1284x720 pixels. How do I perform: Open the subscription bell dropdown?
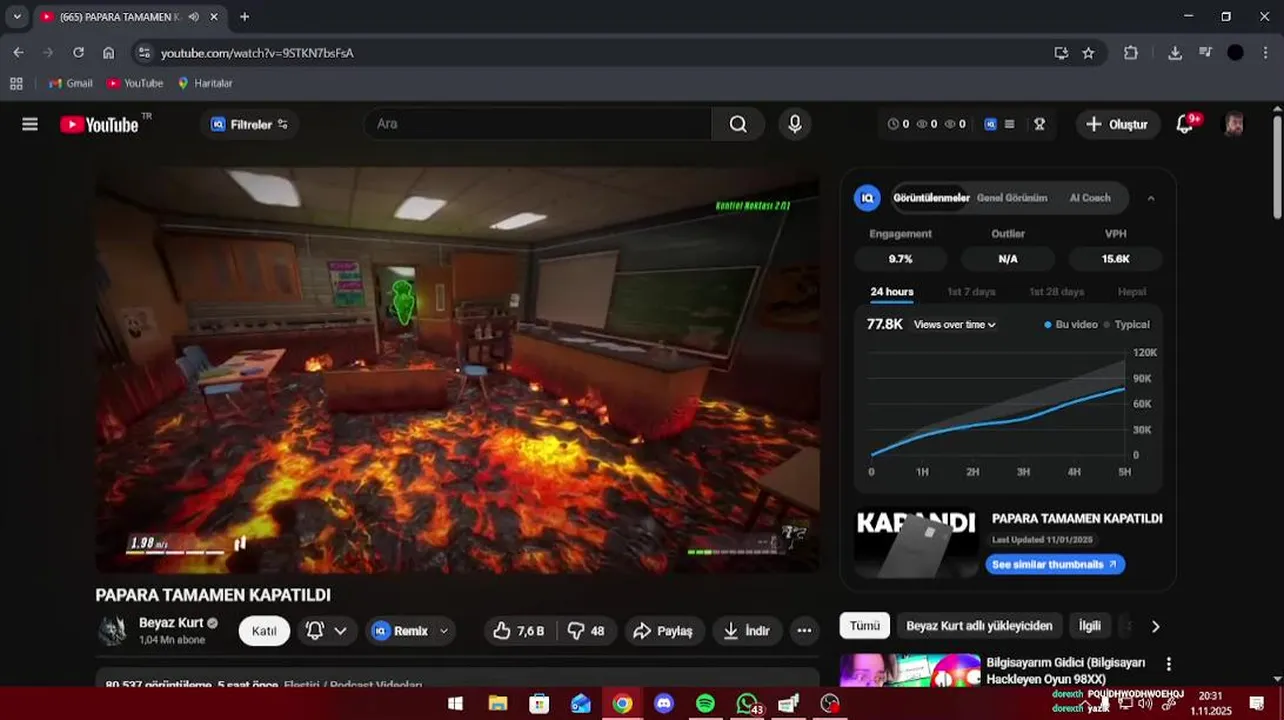(326, 631)
